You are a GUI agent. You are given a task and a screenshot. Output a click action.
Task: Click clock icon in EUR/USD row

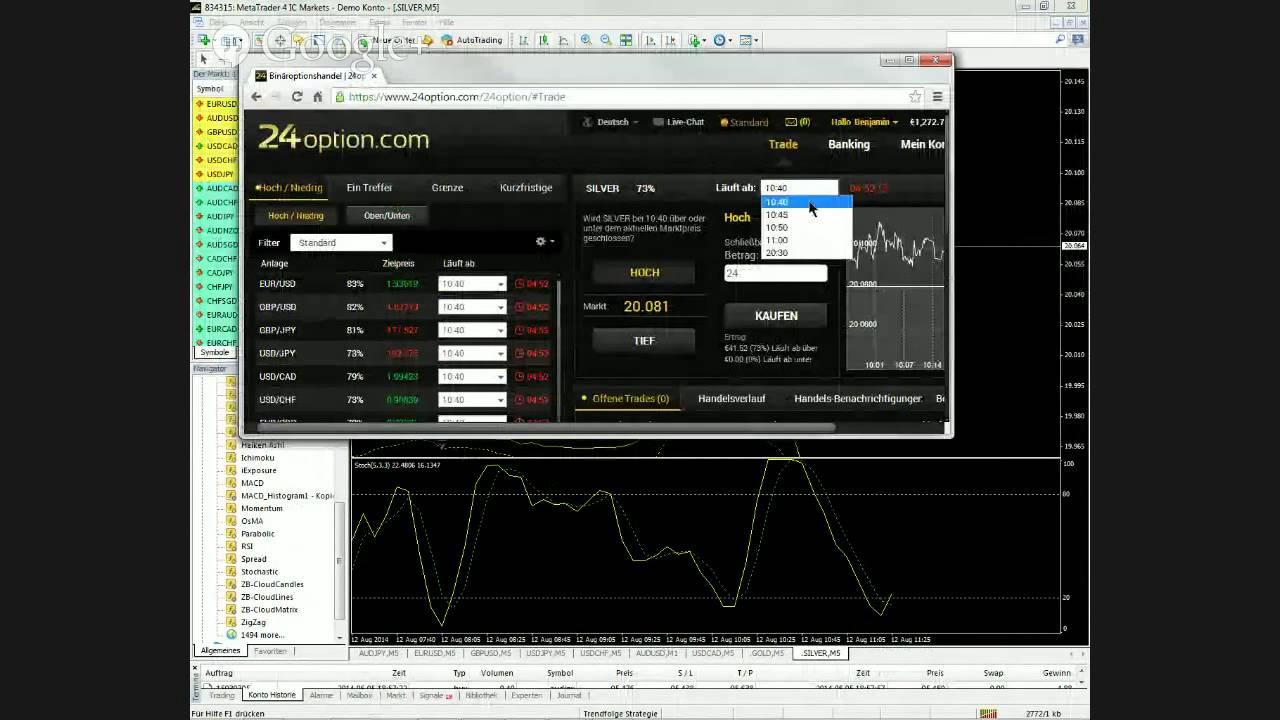pos(520,284)
